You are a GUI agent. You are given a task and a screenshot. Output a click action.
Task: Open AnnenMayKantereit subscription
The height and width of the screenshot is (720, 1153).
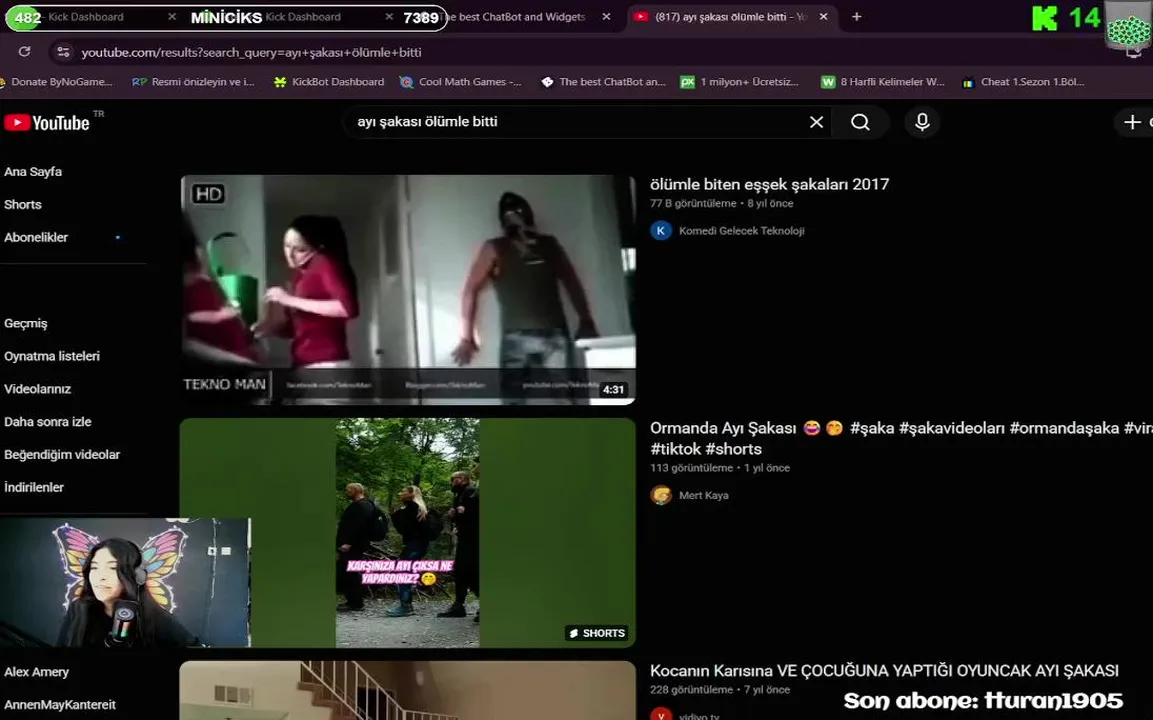60,705
